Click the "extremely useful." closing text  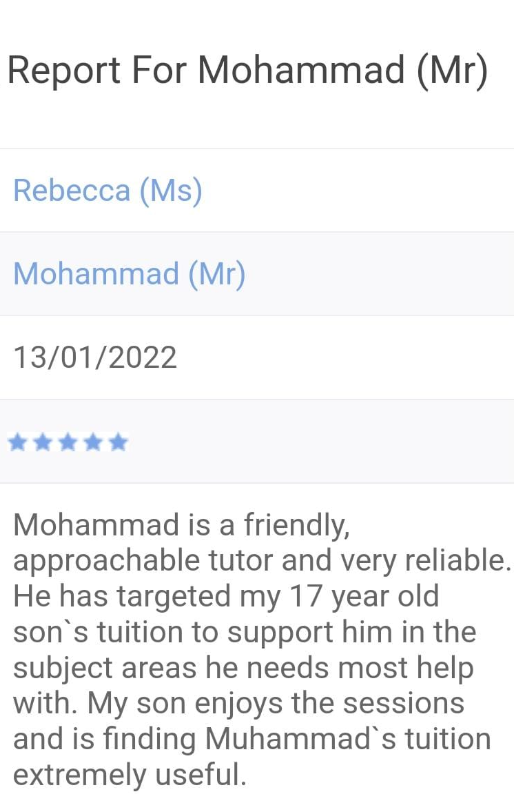click(x=129, y=775)
